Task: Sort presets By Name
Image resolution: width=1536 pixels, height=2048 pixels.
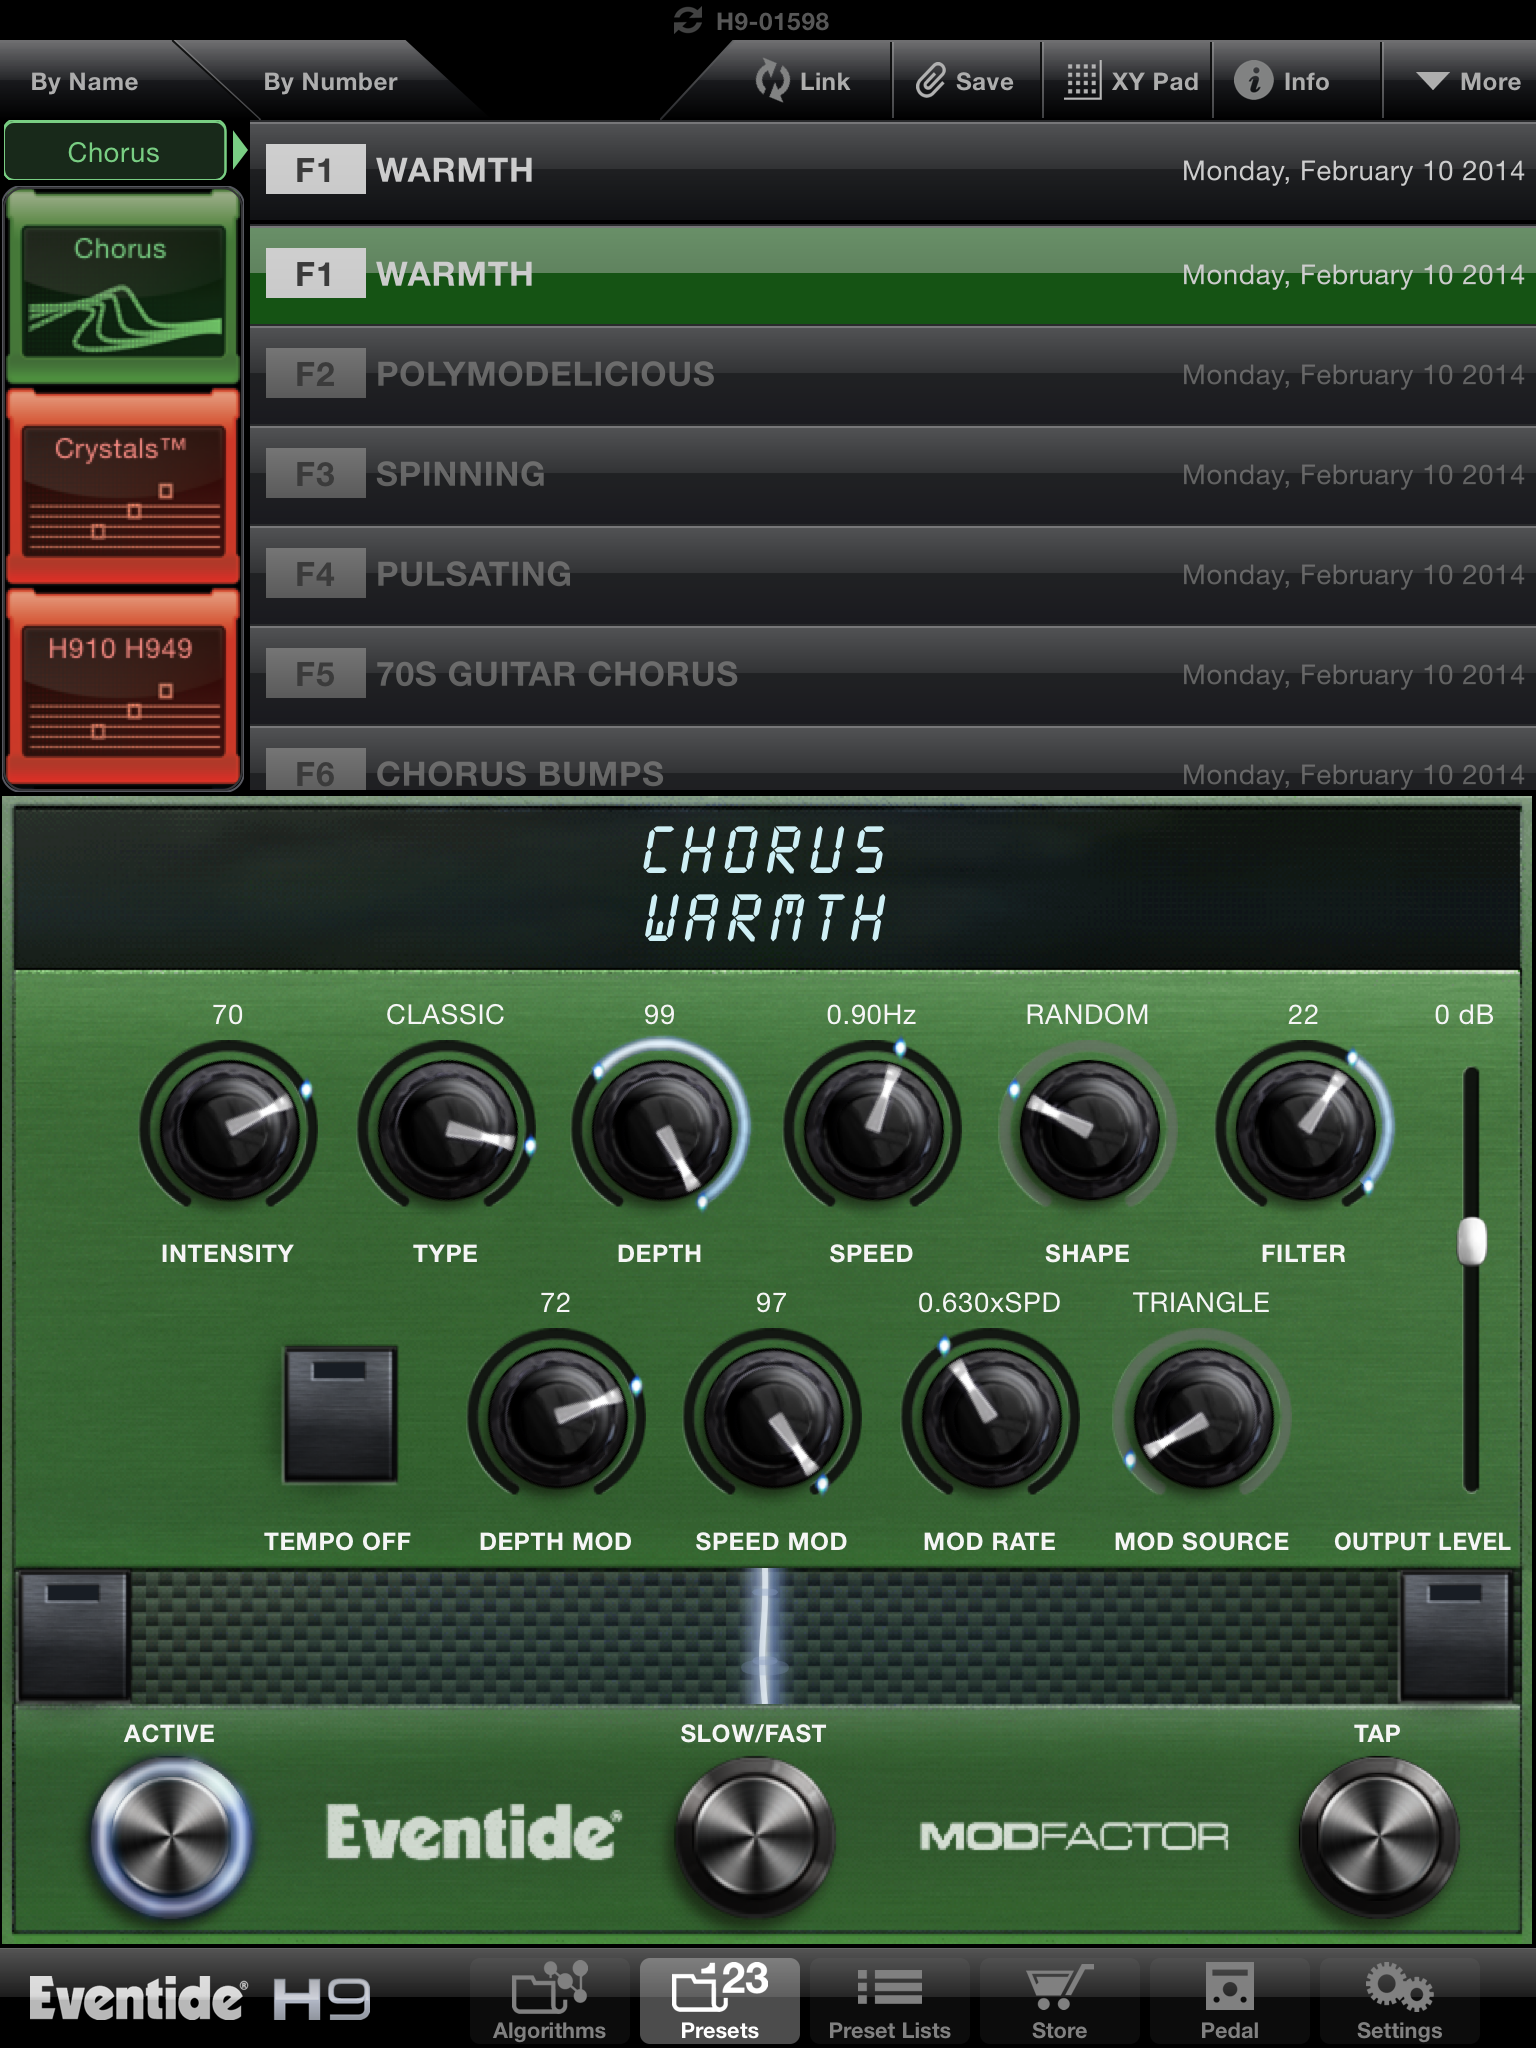Action: click(x=85, y=81)
